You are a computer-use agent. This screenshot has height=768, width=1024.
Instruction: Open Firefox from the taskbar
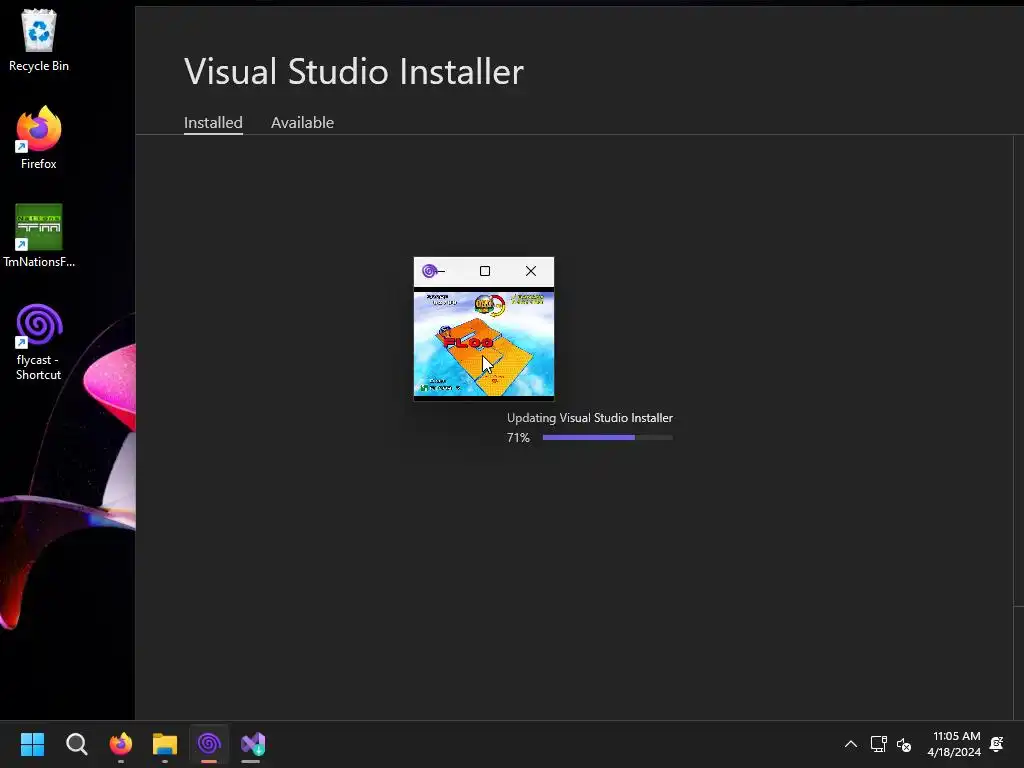click(x=121, y=744)
